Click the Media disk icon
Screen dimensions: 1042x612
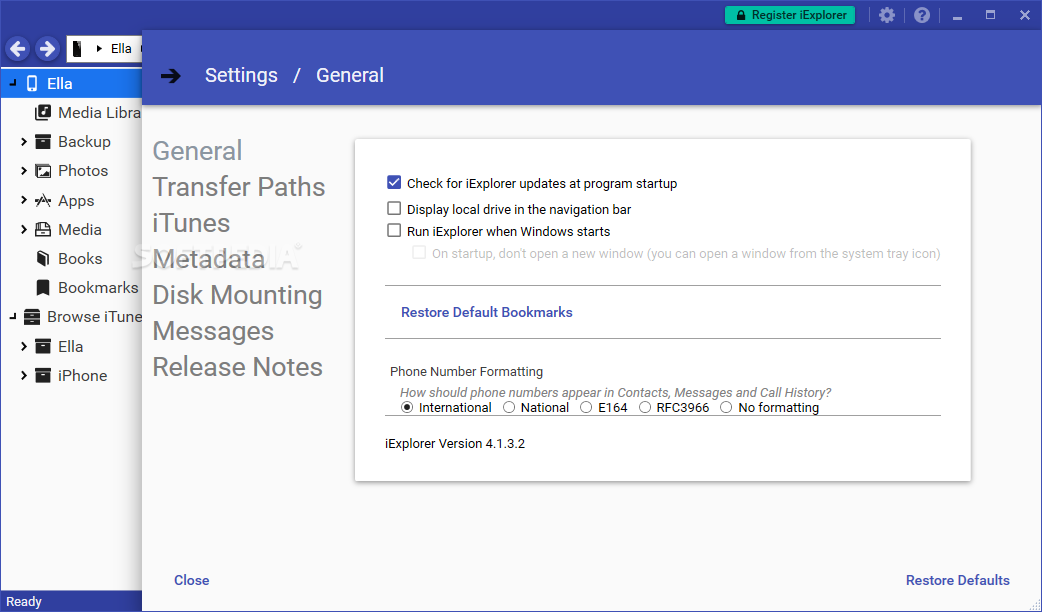pos(43,229)
